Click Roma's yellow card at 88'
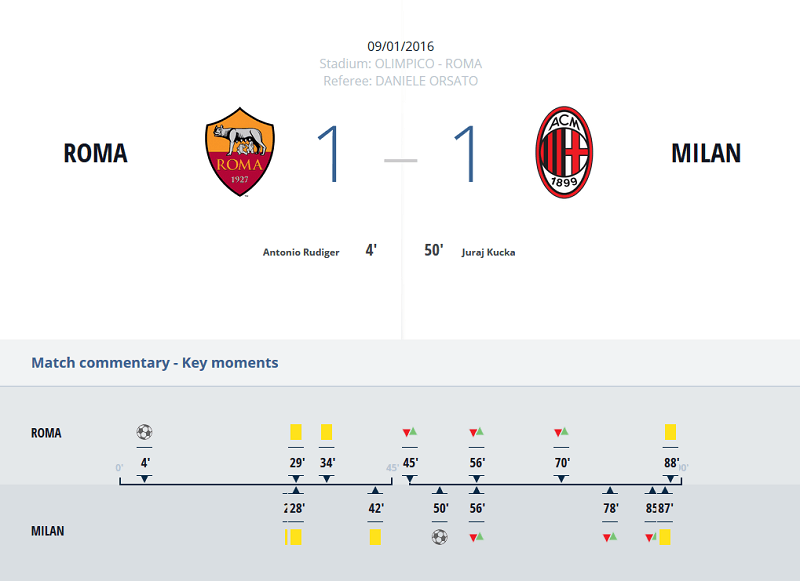 coord(670,432)
